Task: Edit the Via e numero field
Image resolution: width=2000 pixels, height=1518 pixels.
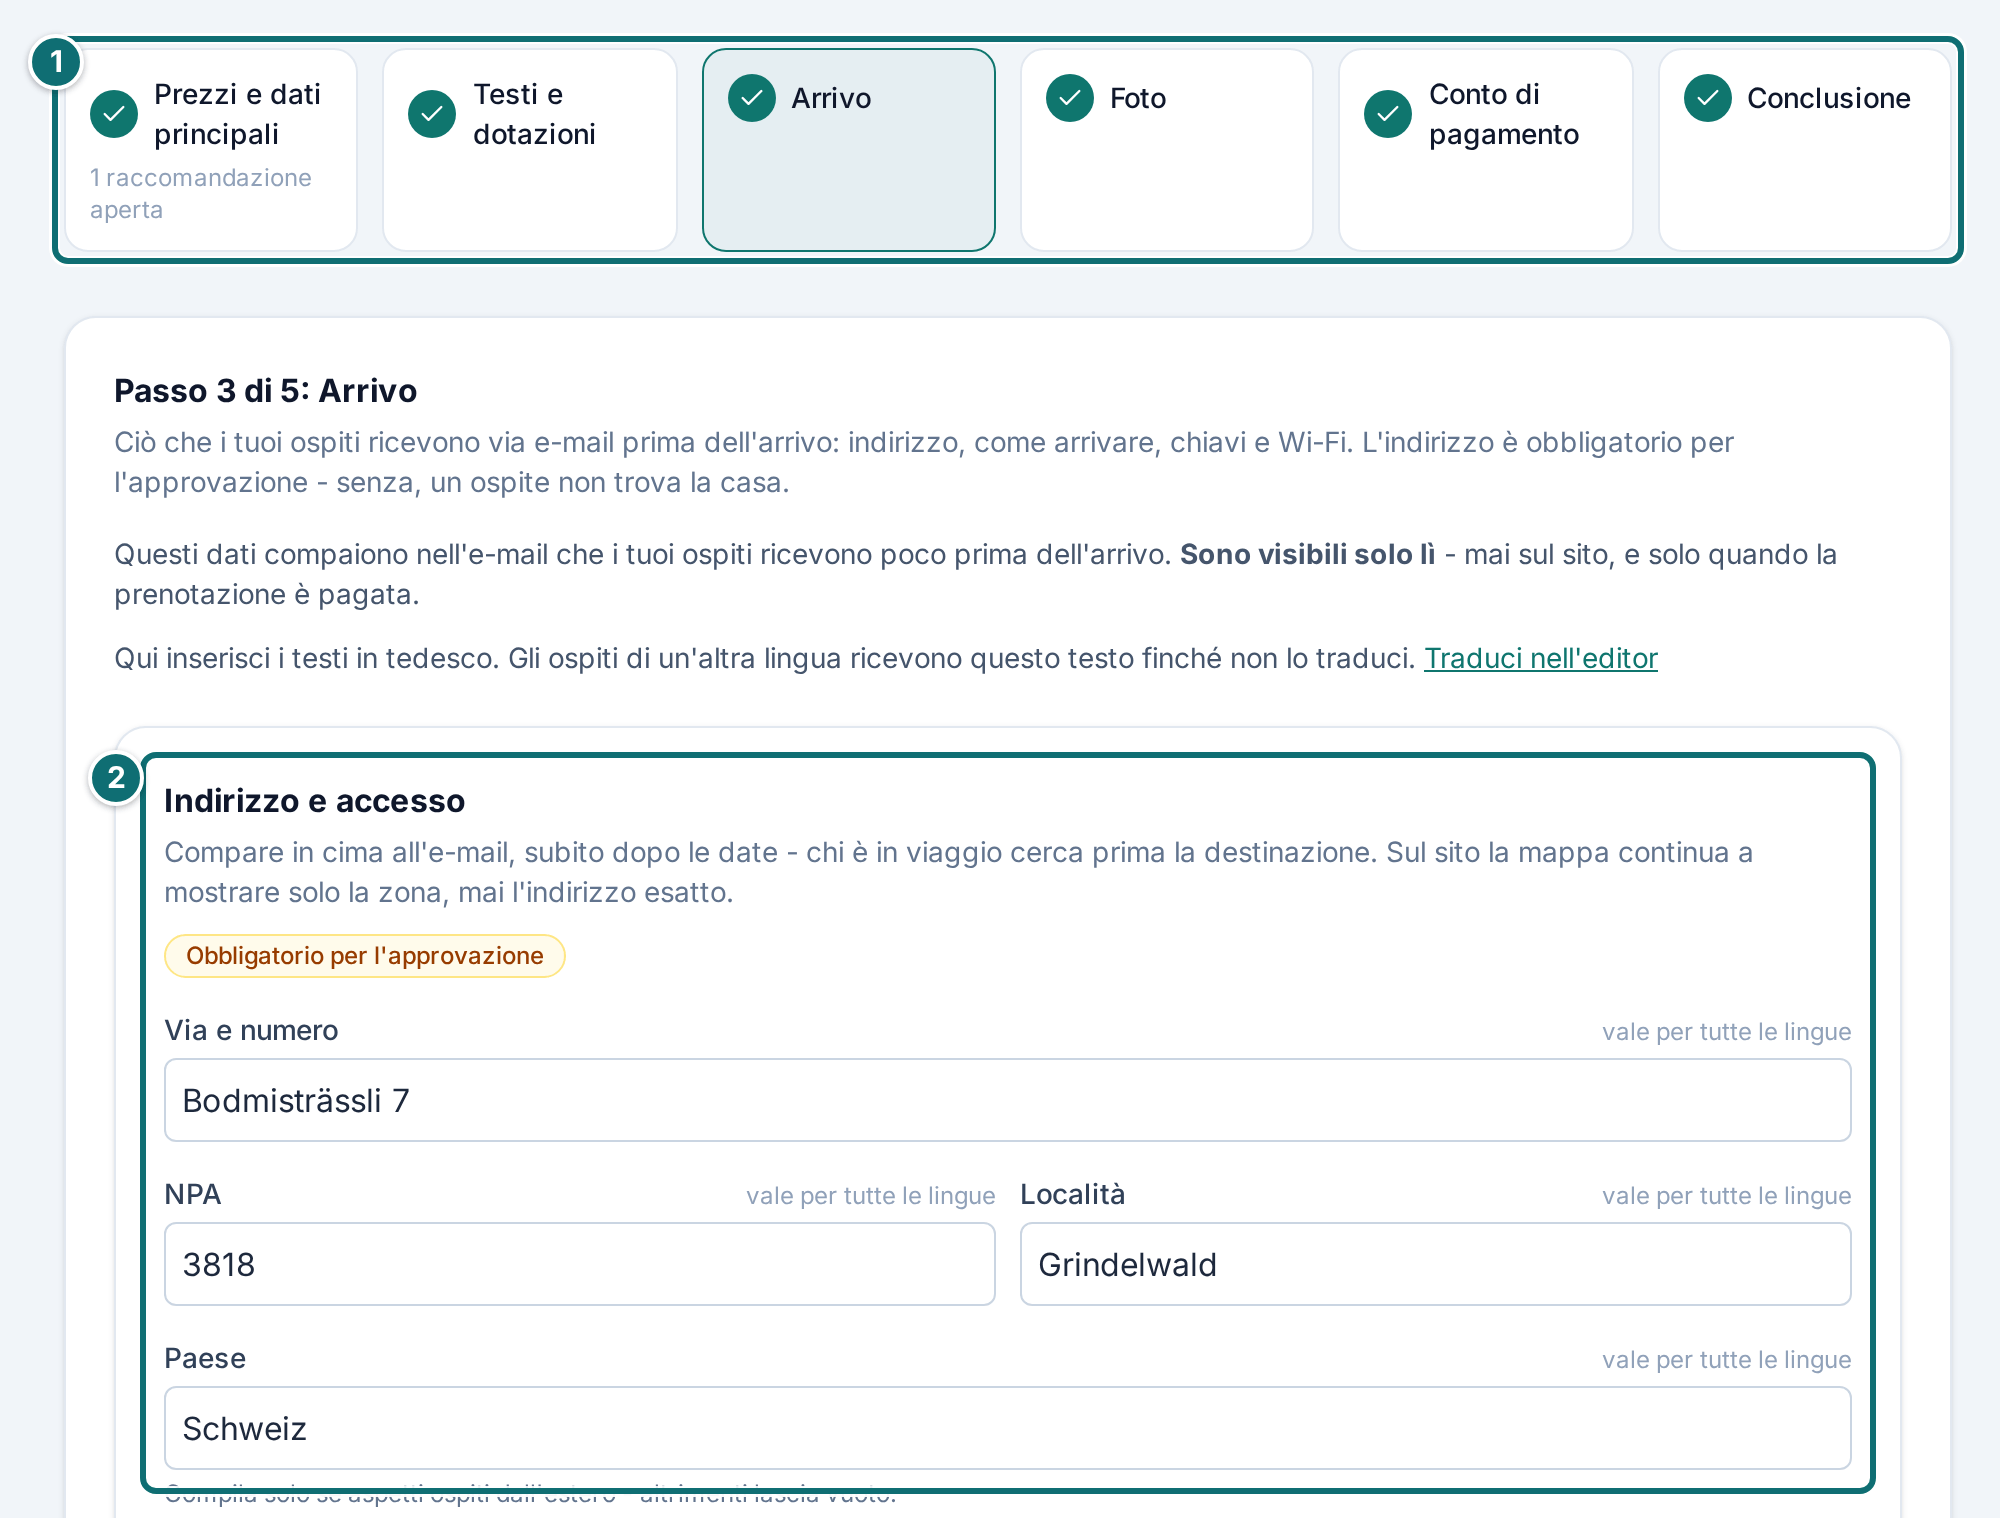Action: tap(1008, 1100)
